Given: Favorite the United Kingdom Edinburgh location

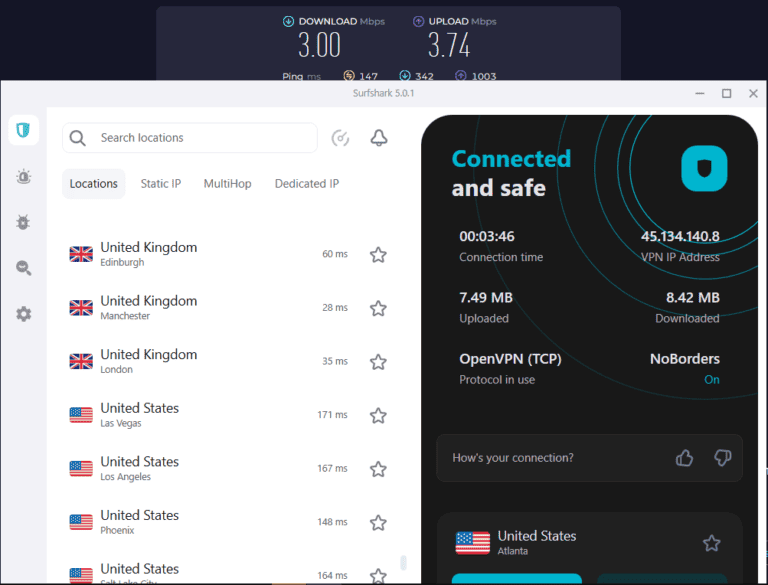Looking at the screenshot, I should pyautogui.click(x=378, y=255).
